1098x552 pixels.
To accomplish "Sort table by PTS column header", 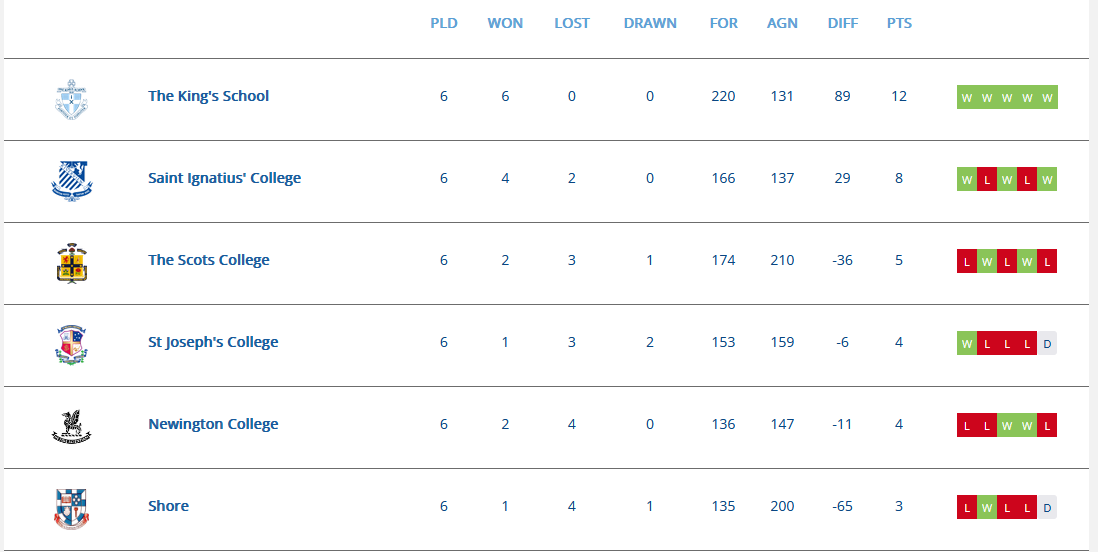I will point(899,23).
